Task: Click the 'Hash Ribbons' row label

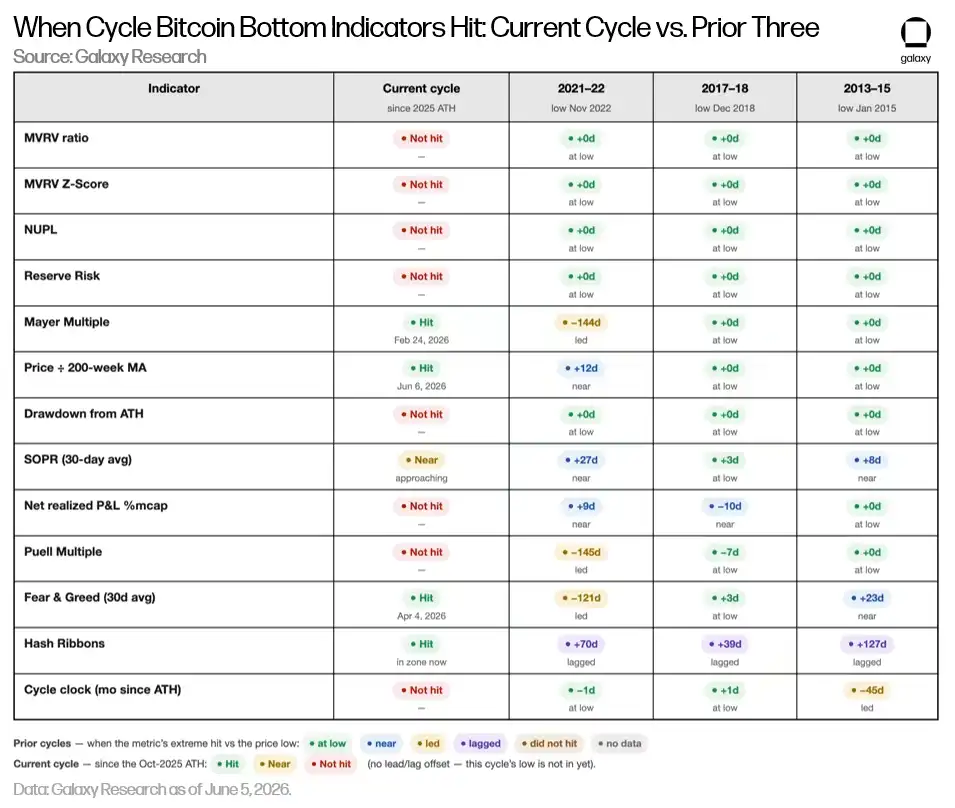Action: [x=64, y=644]
